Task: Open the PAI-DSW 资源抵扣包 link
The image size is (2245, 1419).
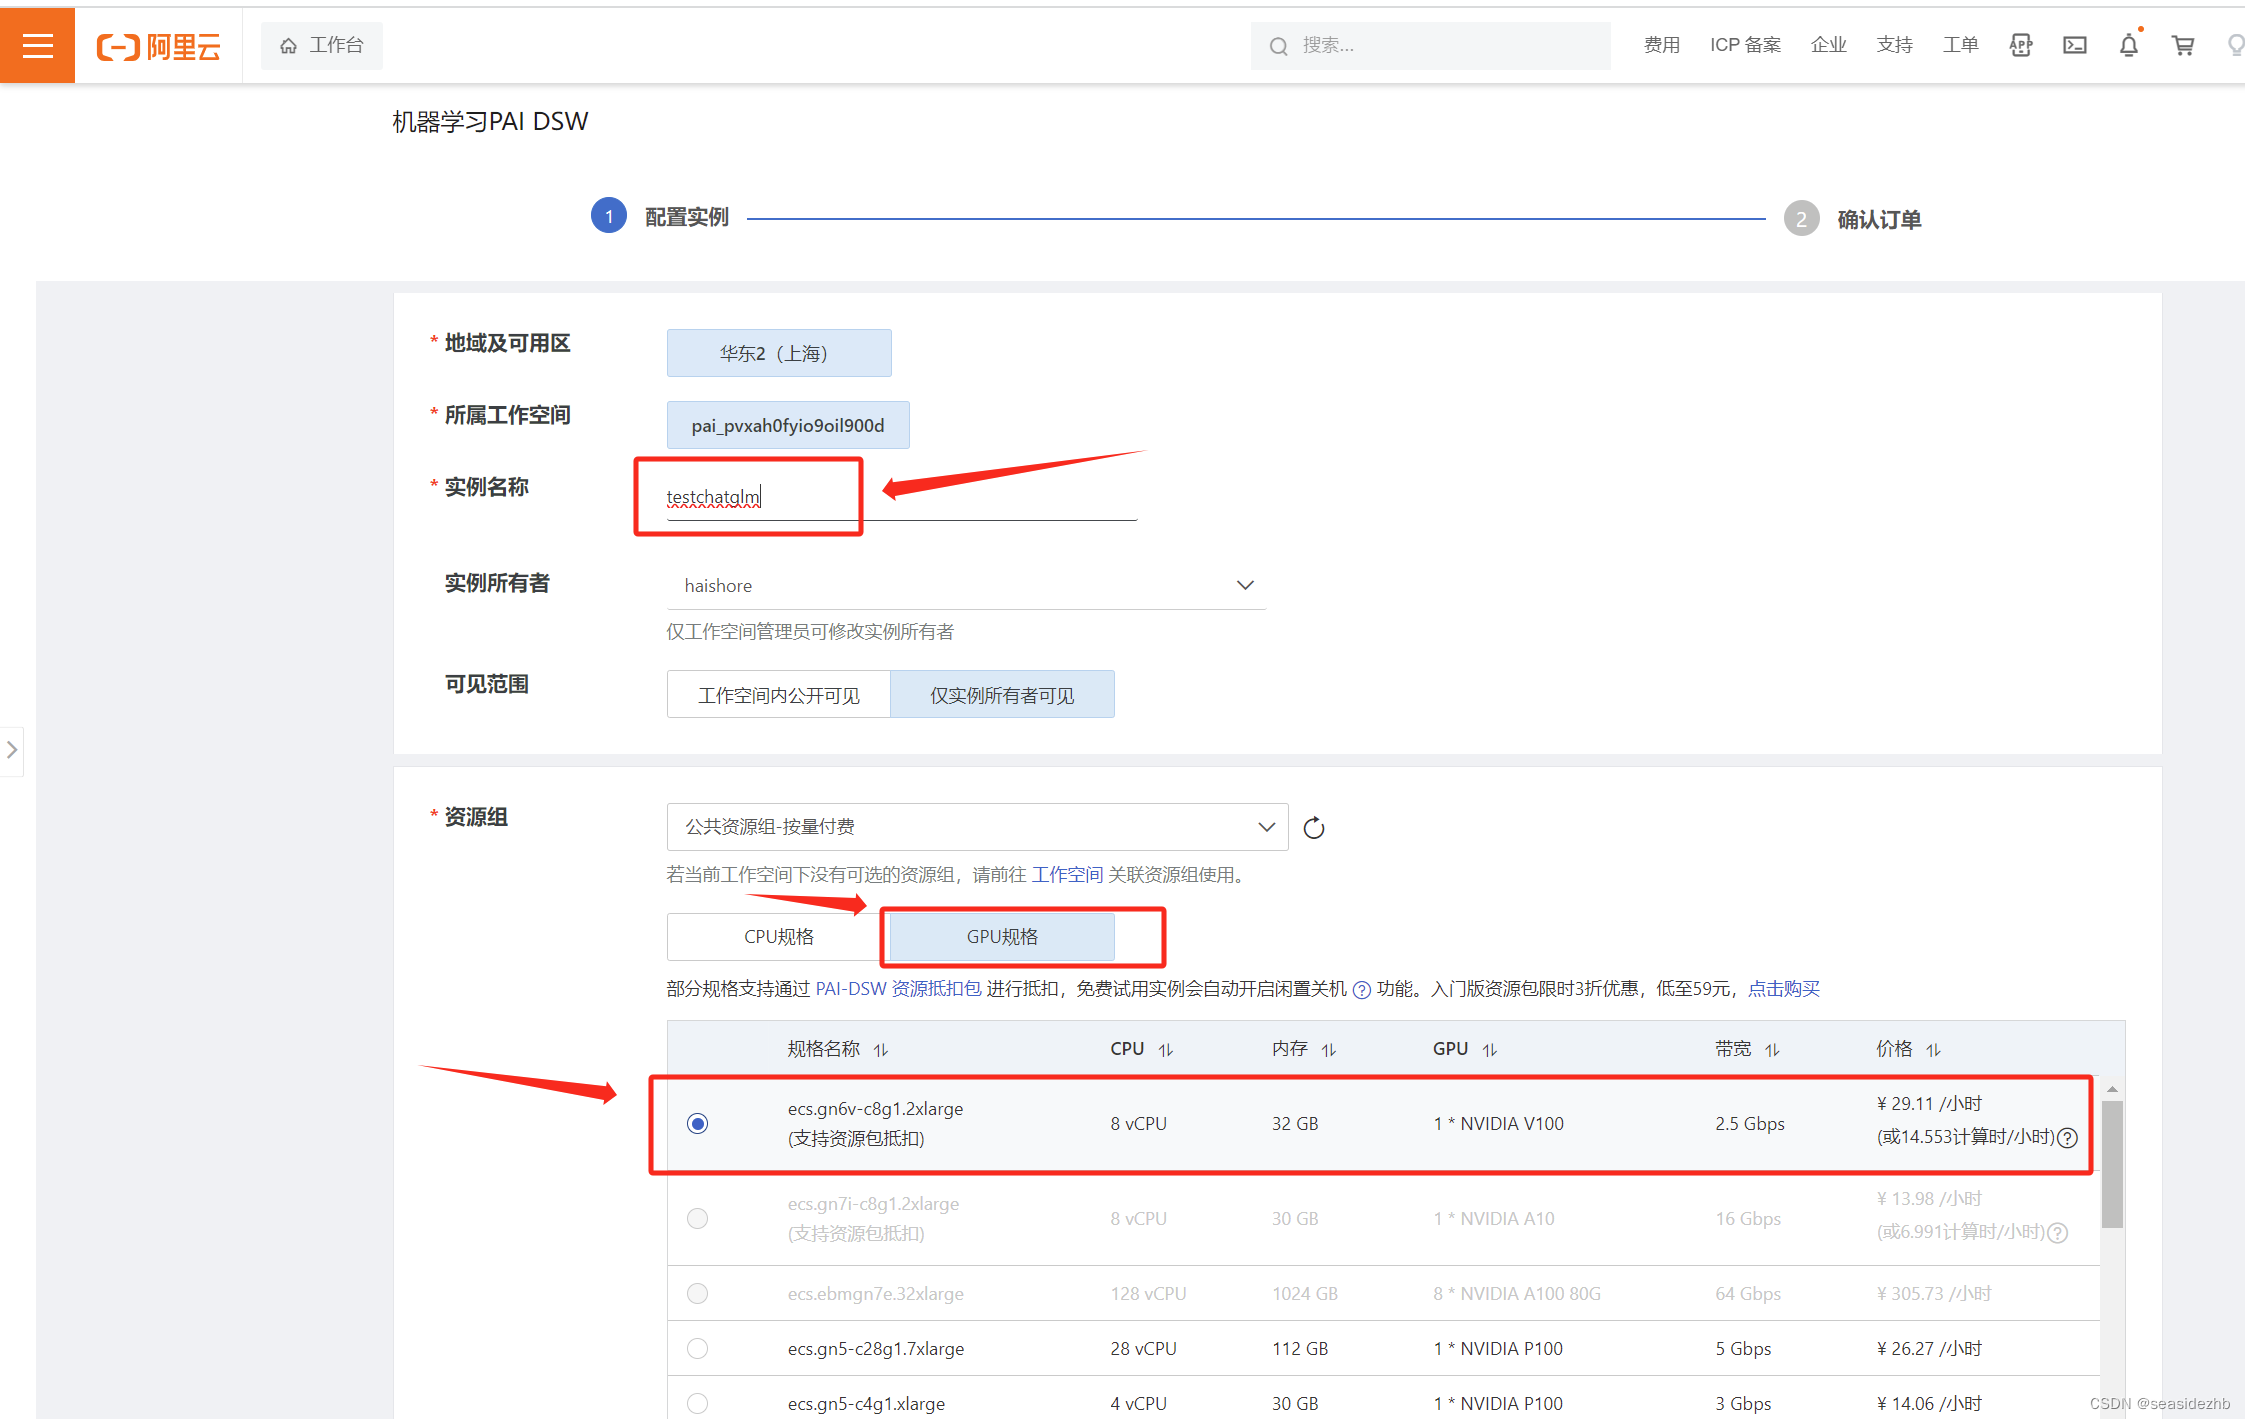Action: coord(897,989)
